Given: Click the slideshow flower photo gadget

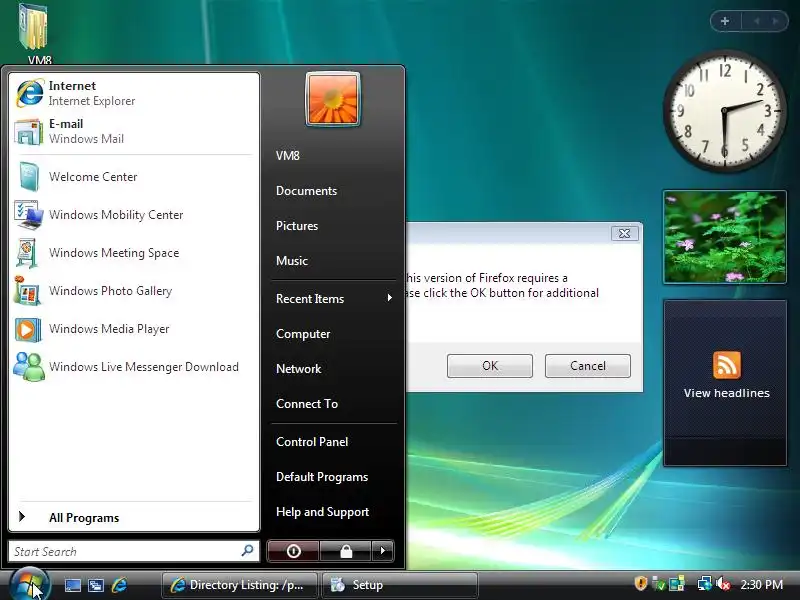Looking at the screenshot, I should tap(724, 237).
